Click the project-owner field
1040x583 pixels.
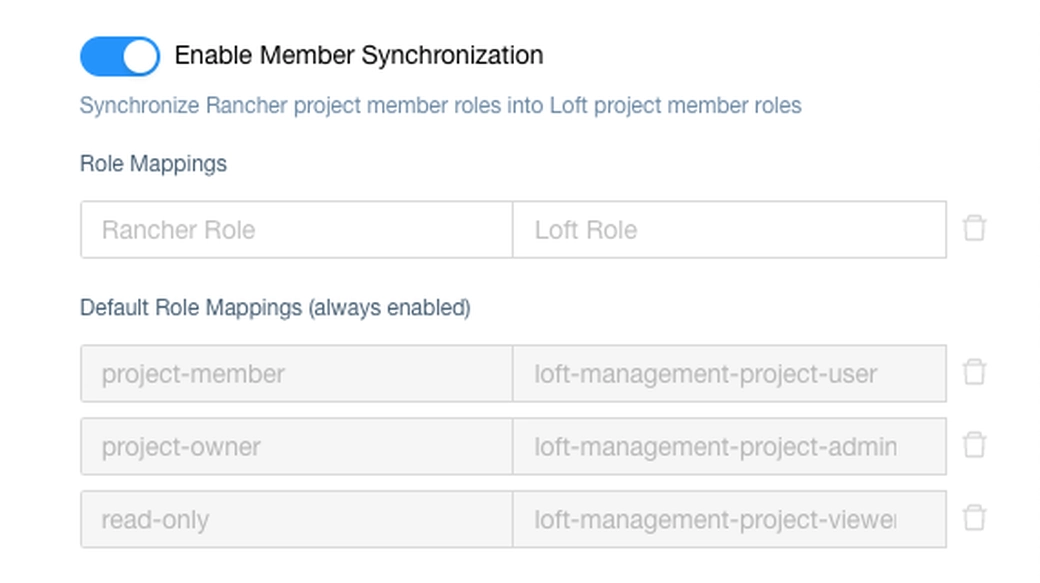296,447
